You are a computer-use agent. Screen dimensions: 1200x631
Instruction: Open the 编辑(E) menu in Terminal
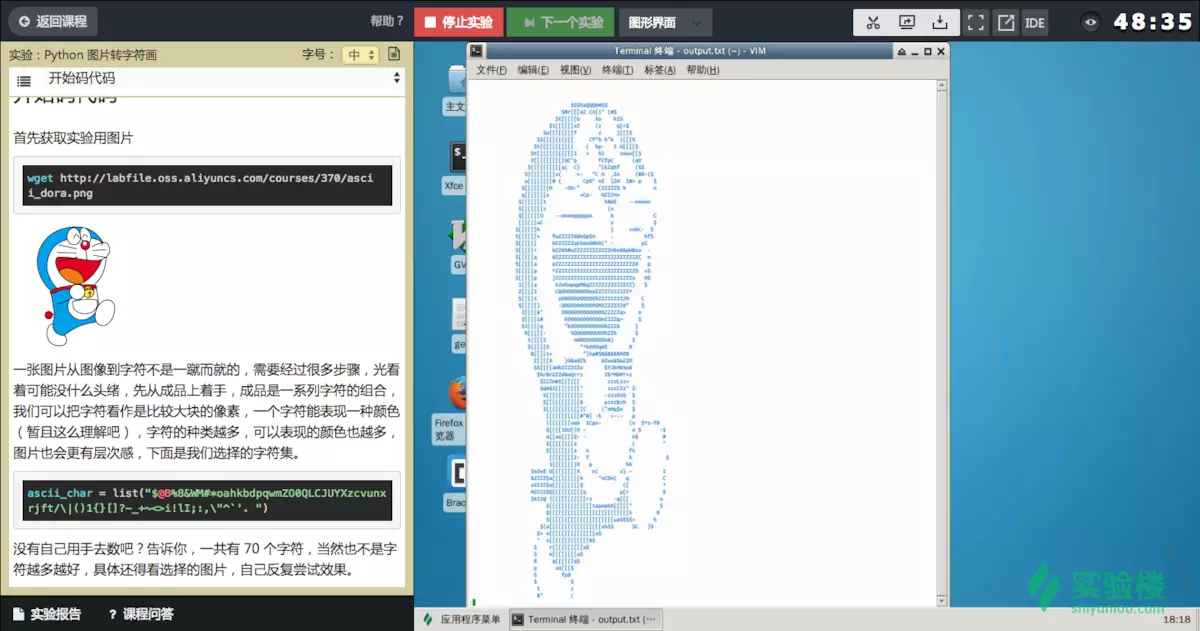click(534, 70)
